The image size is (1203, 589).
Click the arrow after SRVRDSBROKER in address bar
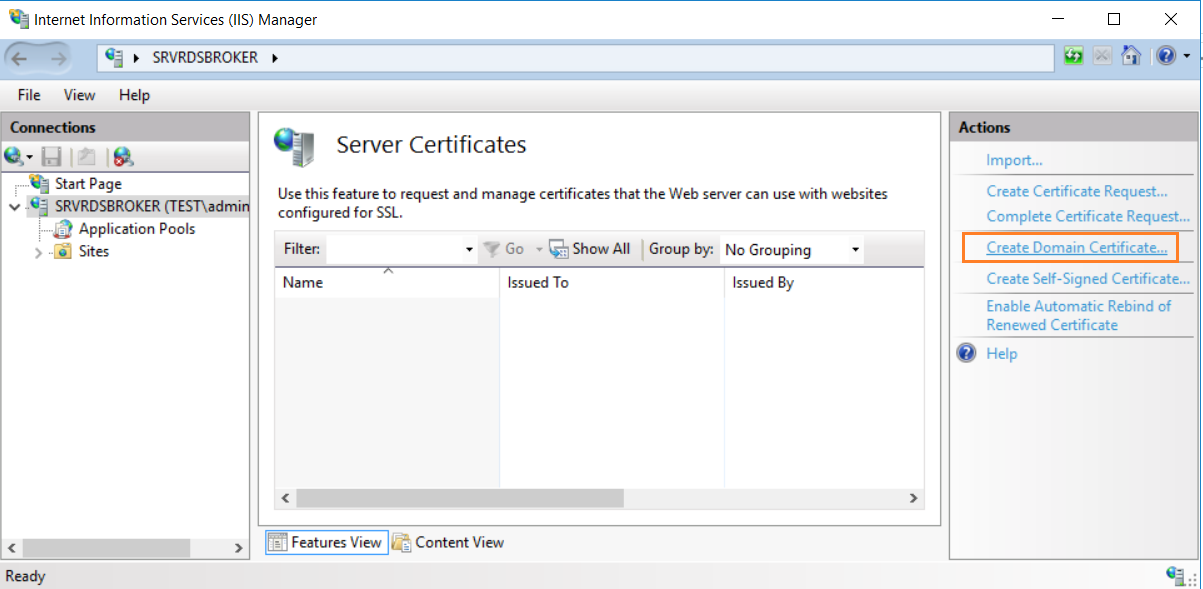[275, 58]
